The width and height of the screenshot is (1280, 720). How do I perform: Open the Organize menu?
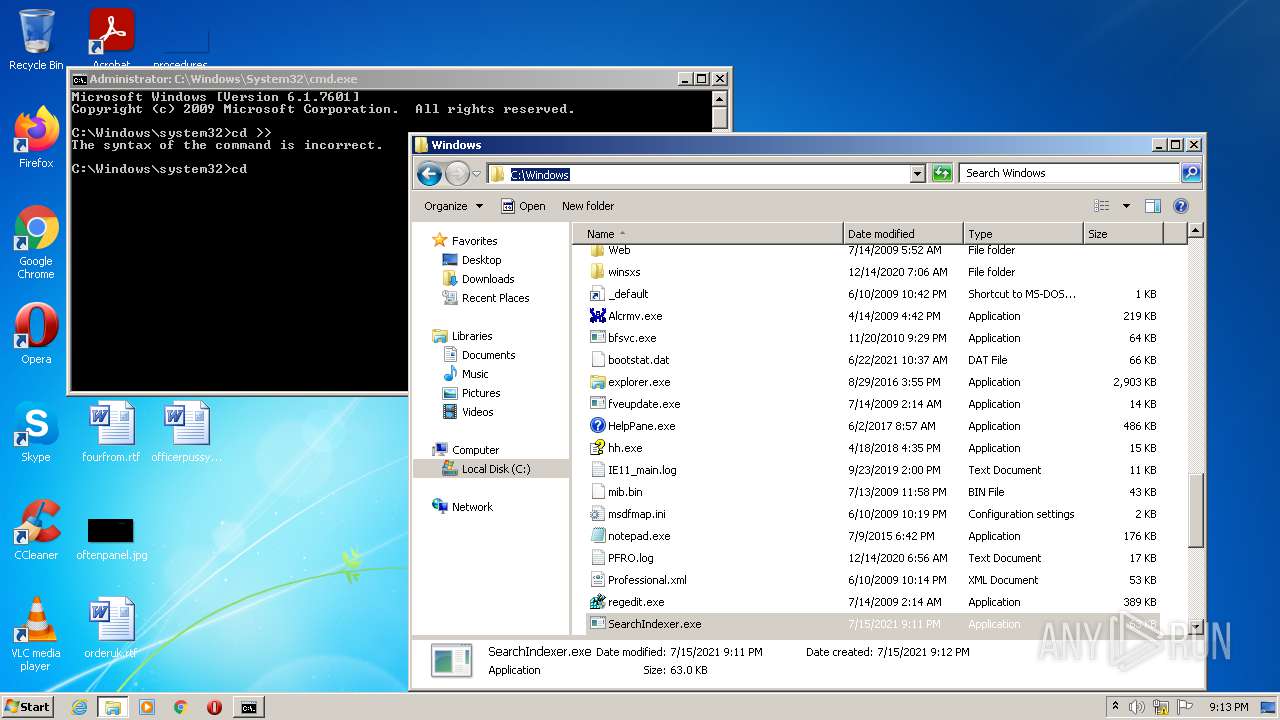pyautogui.click(x=453, y=206)
